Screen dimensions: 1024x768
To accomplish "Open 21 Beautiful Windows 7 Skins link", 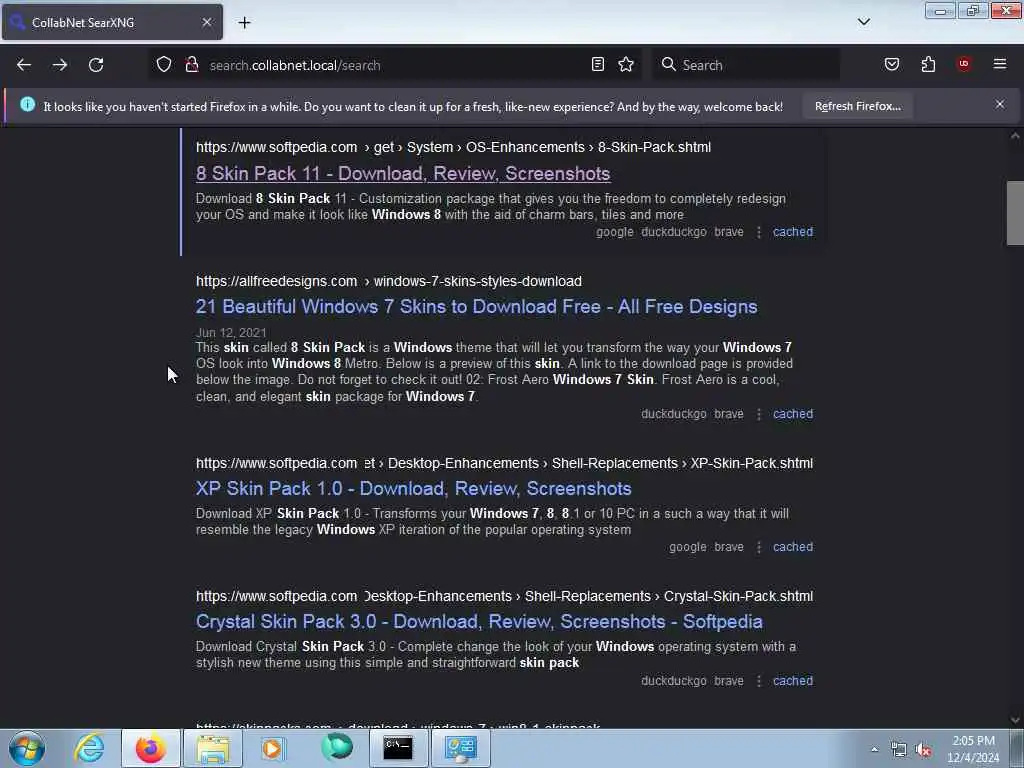I will [x=477, y=307].
